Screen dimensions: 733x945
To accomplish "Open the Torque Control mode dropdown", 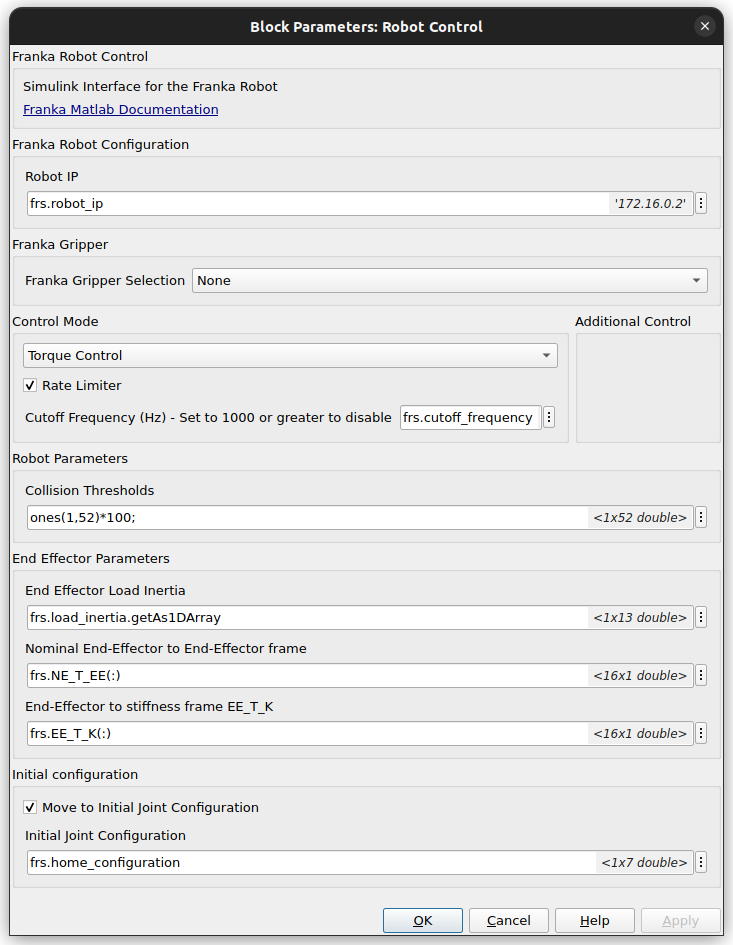I will tap(290, 356).
